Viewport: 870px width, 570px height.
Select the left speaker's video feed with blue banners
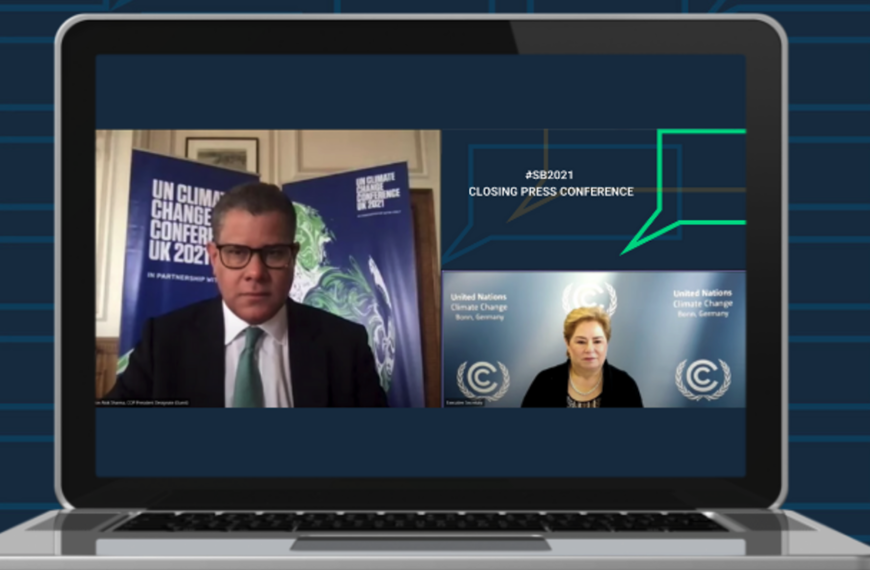(268, 269)
